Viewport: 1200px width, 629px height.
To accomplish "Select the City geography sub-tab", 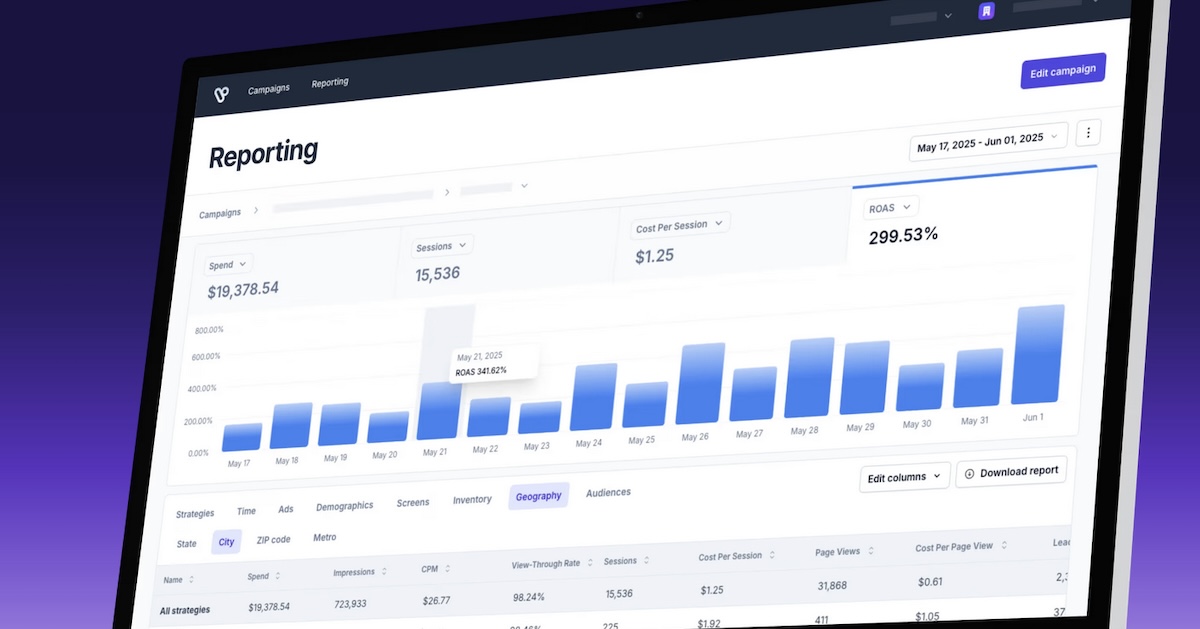I will [x=226, y=542].
